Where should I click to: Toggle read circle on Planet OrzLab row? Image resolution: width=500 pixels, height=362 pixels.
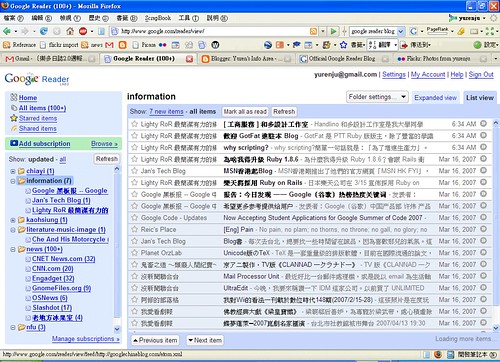(x=483, y=252)
